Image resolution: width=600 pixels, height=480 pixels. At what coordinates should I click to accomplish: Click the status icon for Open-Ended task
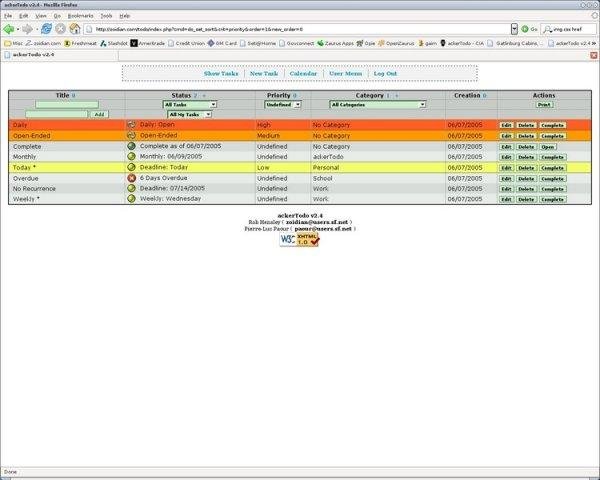point(131,135)
